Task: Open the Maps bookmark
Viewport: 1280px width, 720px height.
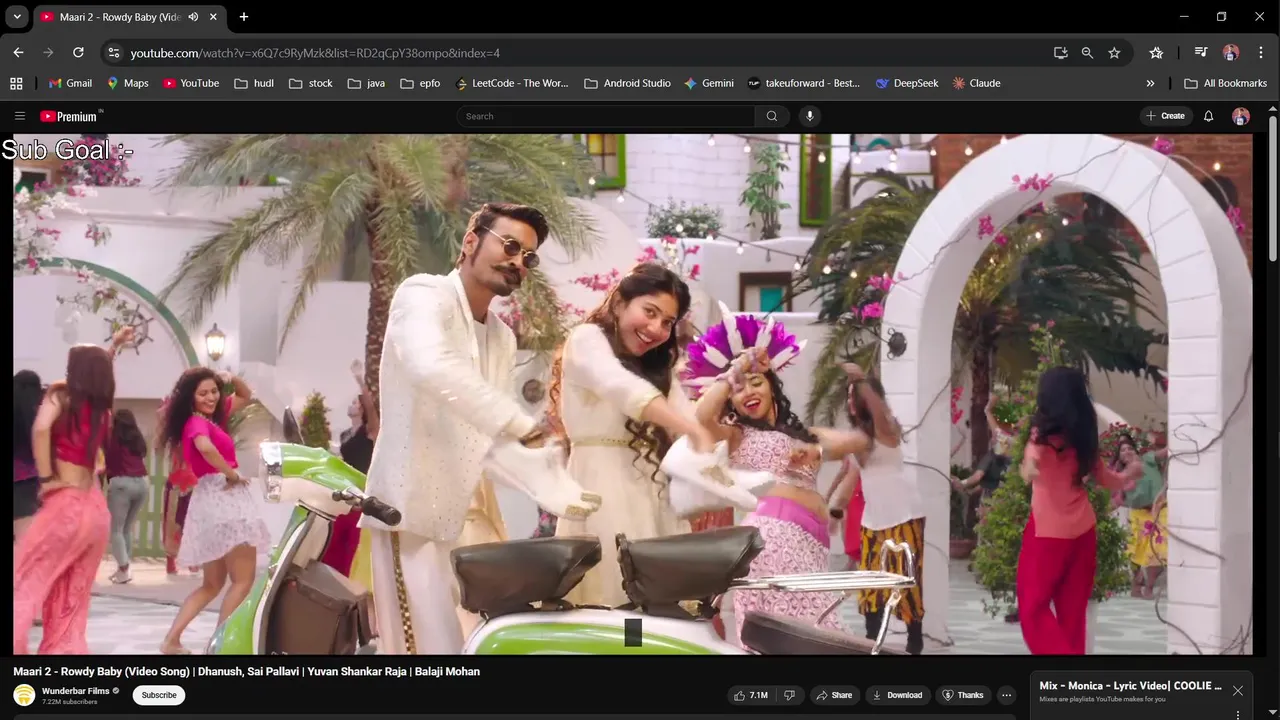Action: point(127,83)
